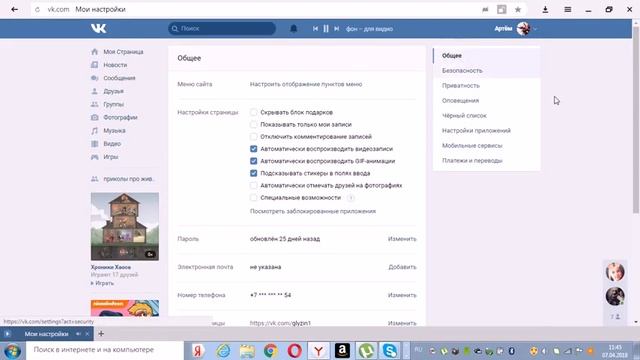Uncheck Подсказывать стикеры в полях ввода

click(253, 173)
